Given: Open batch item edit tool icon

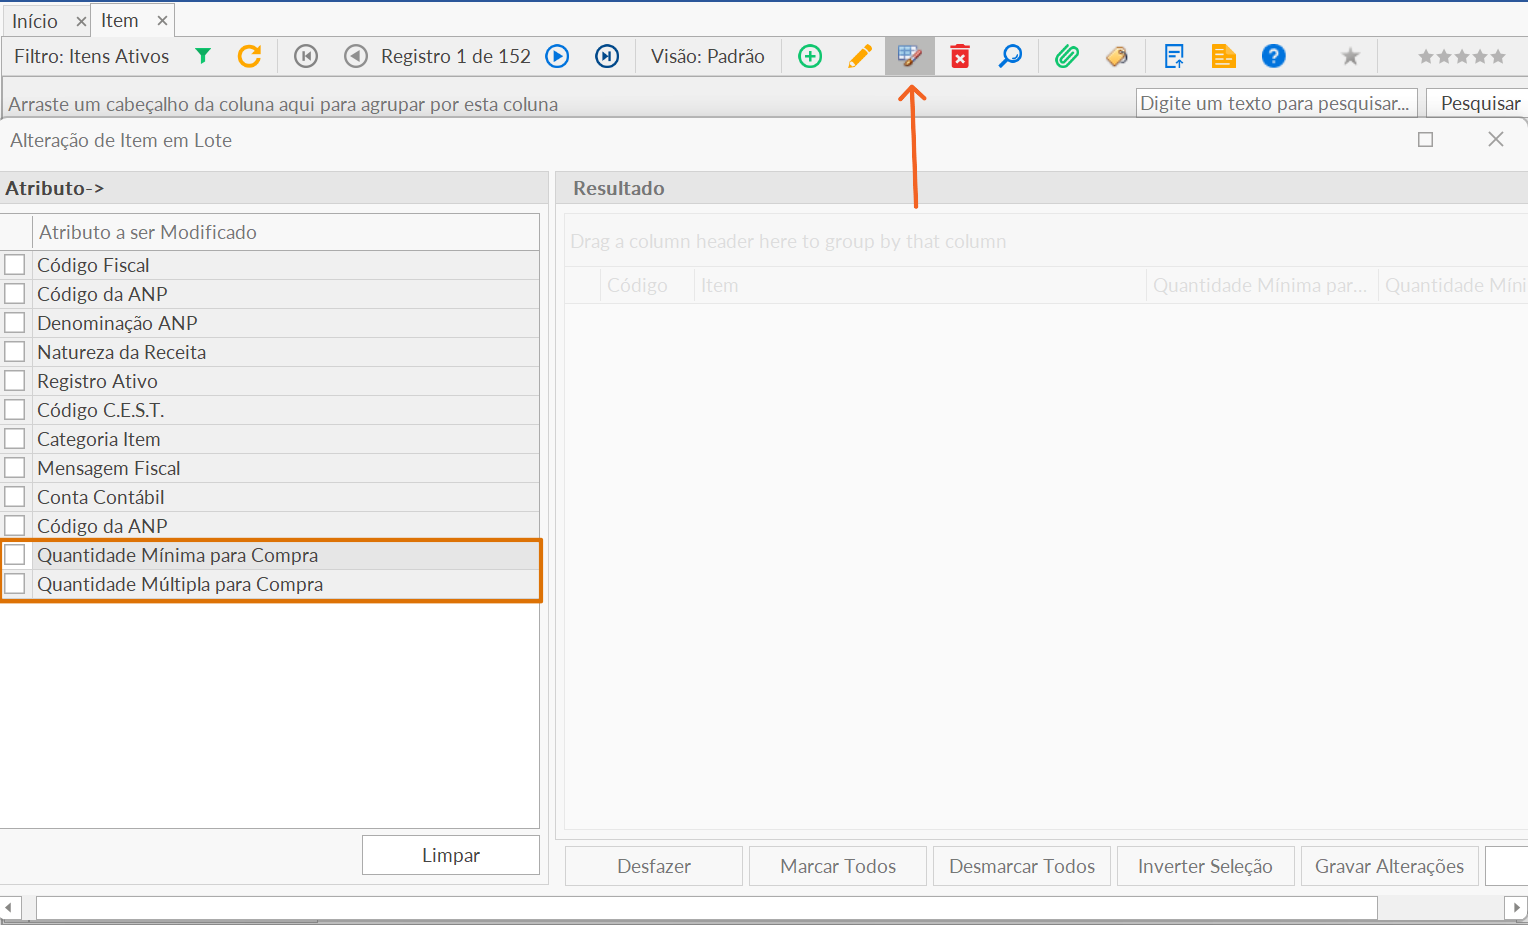Looking at the screenshot, I should (910, 56).
